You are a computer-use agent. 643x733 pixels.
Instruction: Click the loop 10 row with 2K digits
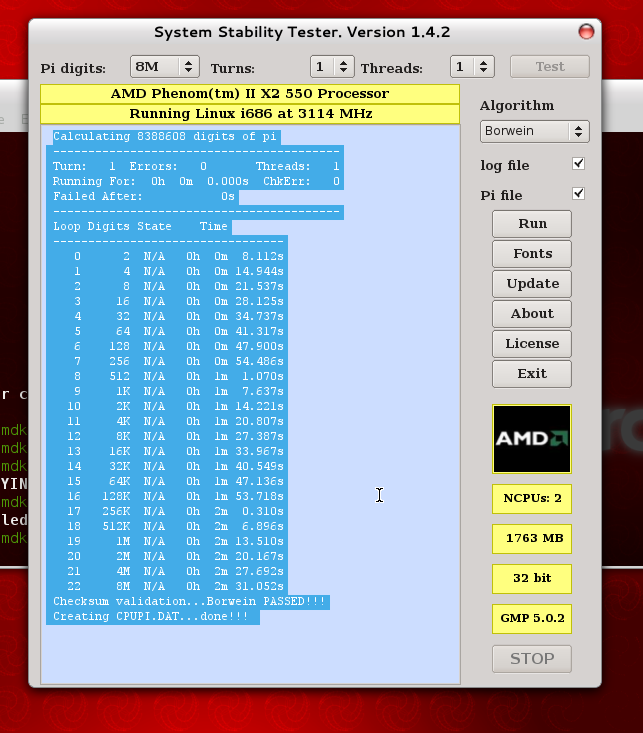(167, 406)
